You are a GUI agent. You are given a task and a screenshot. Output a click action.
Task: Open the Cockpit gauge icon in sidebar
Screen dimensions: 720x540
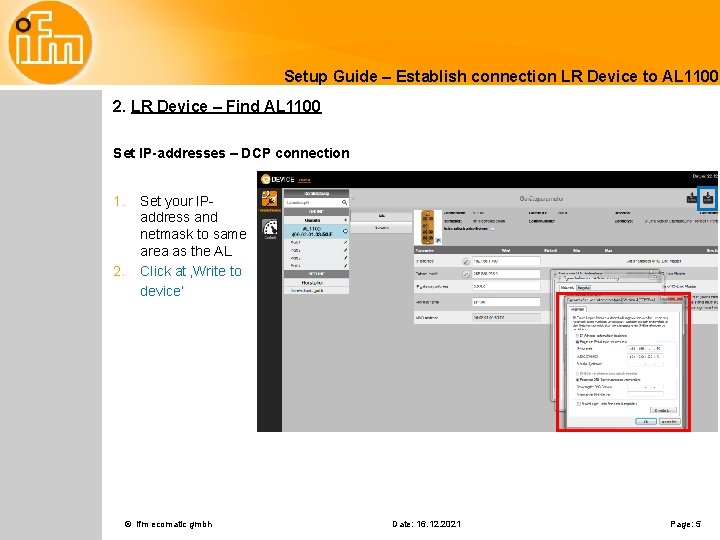coord(270,228)
